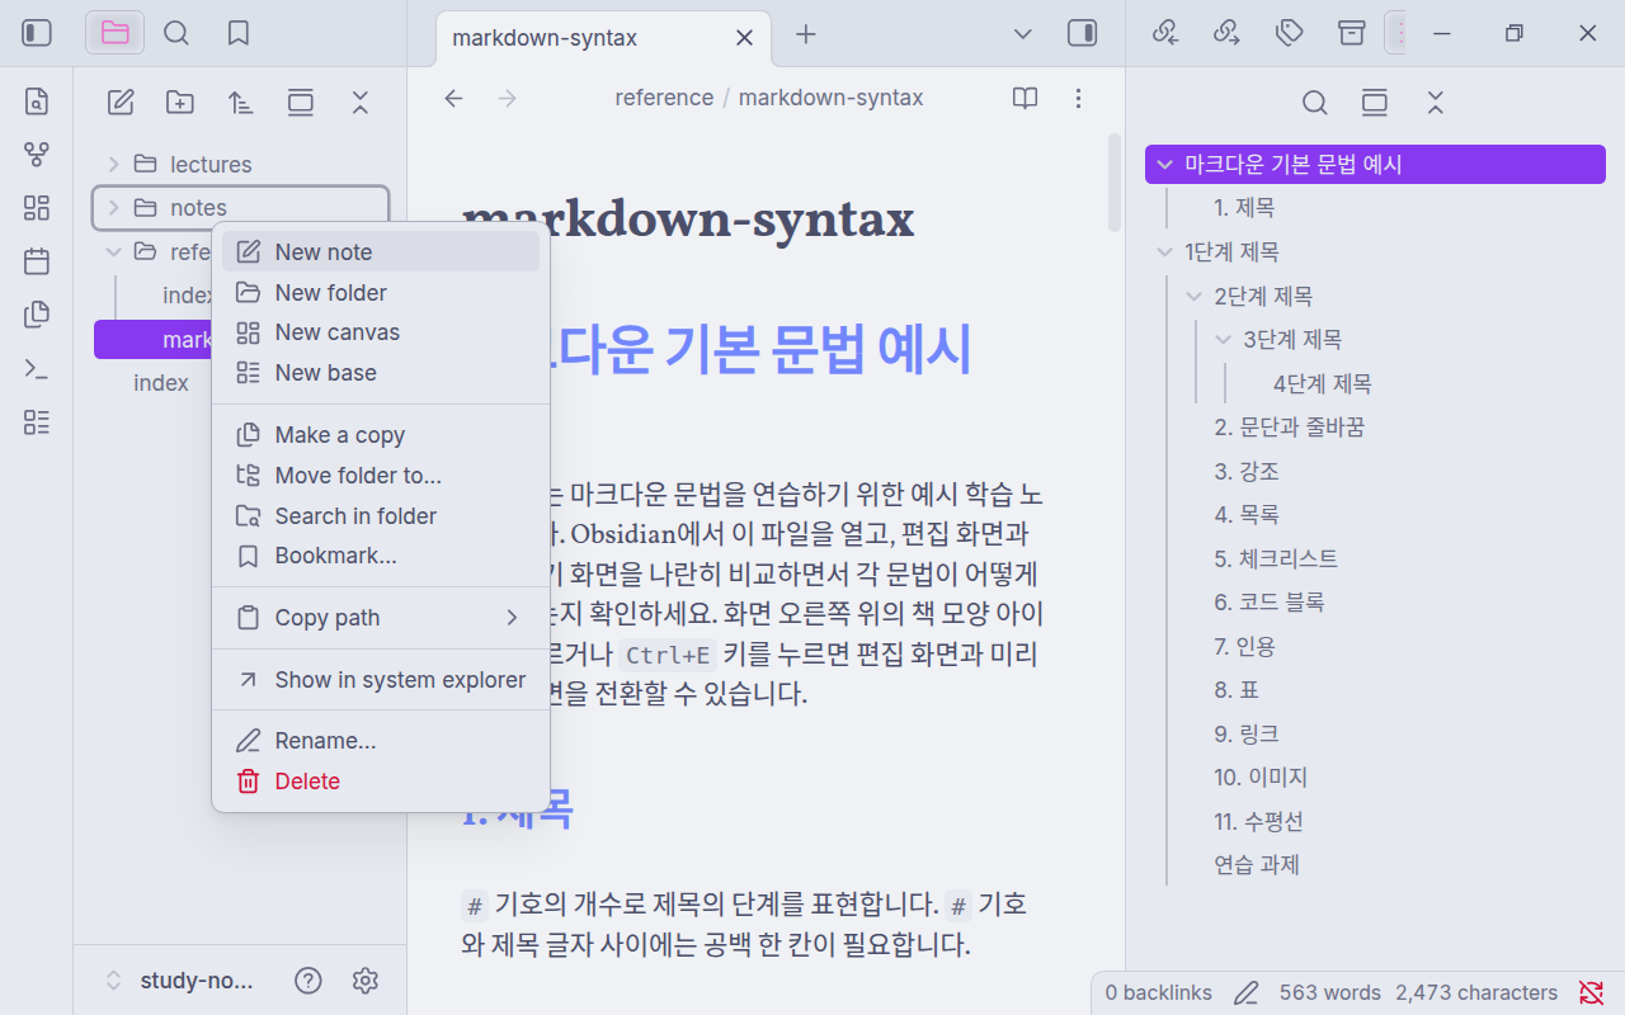
Task: Choose New note from context menu
Action: [x=381, y=252]
